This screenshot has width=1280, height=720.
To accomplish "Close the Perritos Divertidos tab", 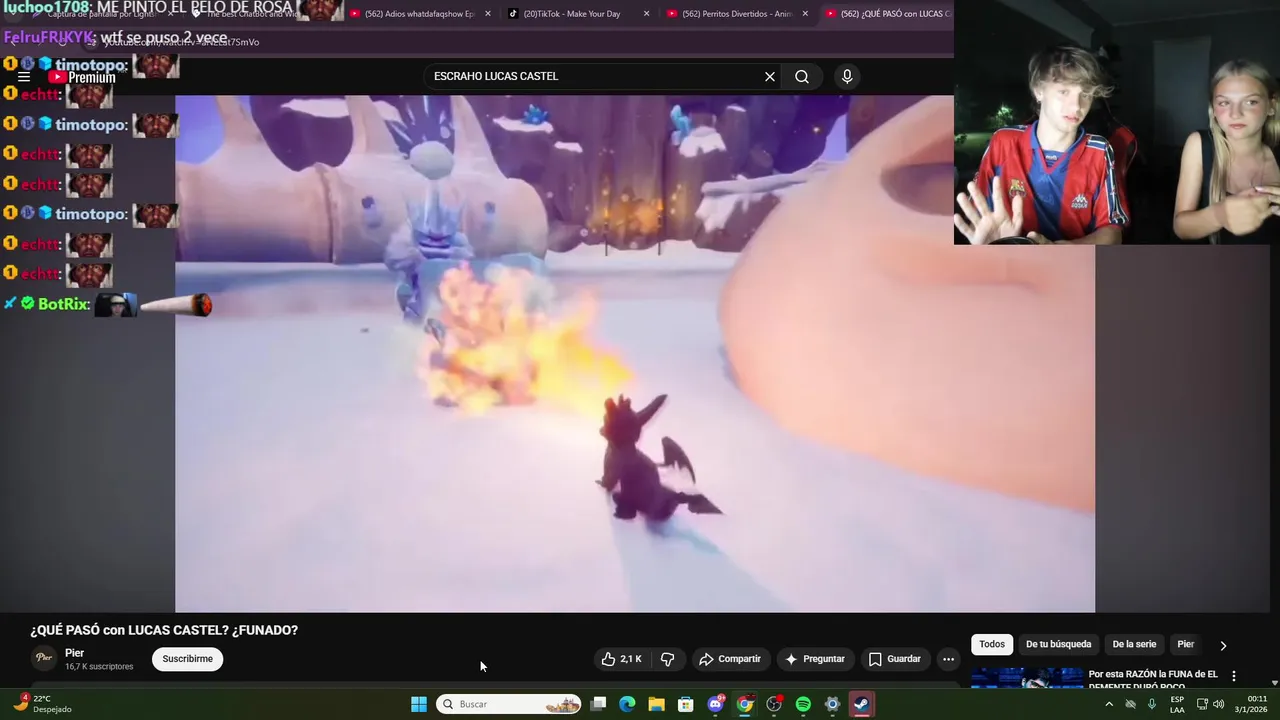I will tap(805, 14).
